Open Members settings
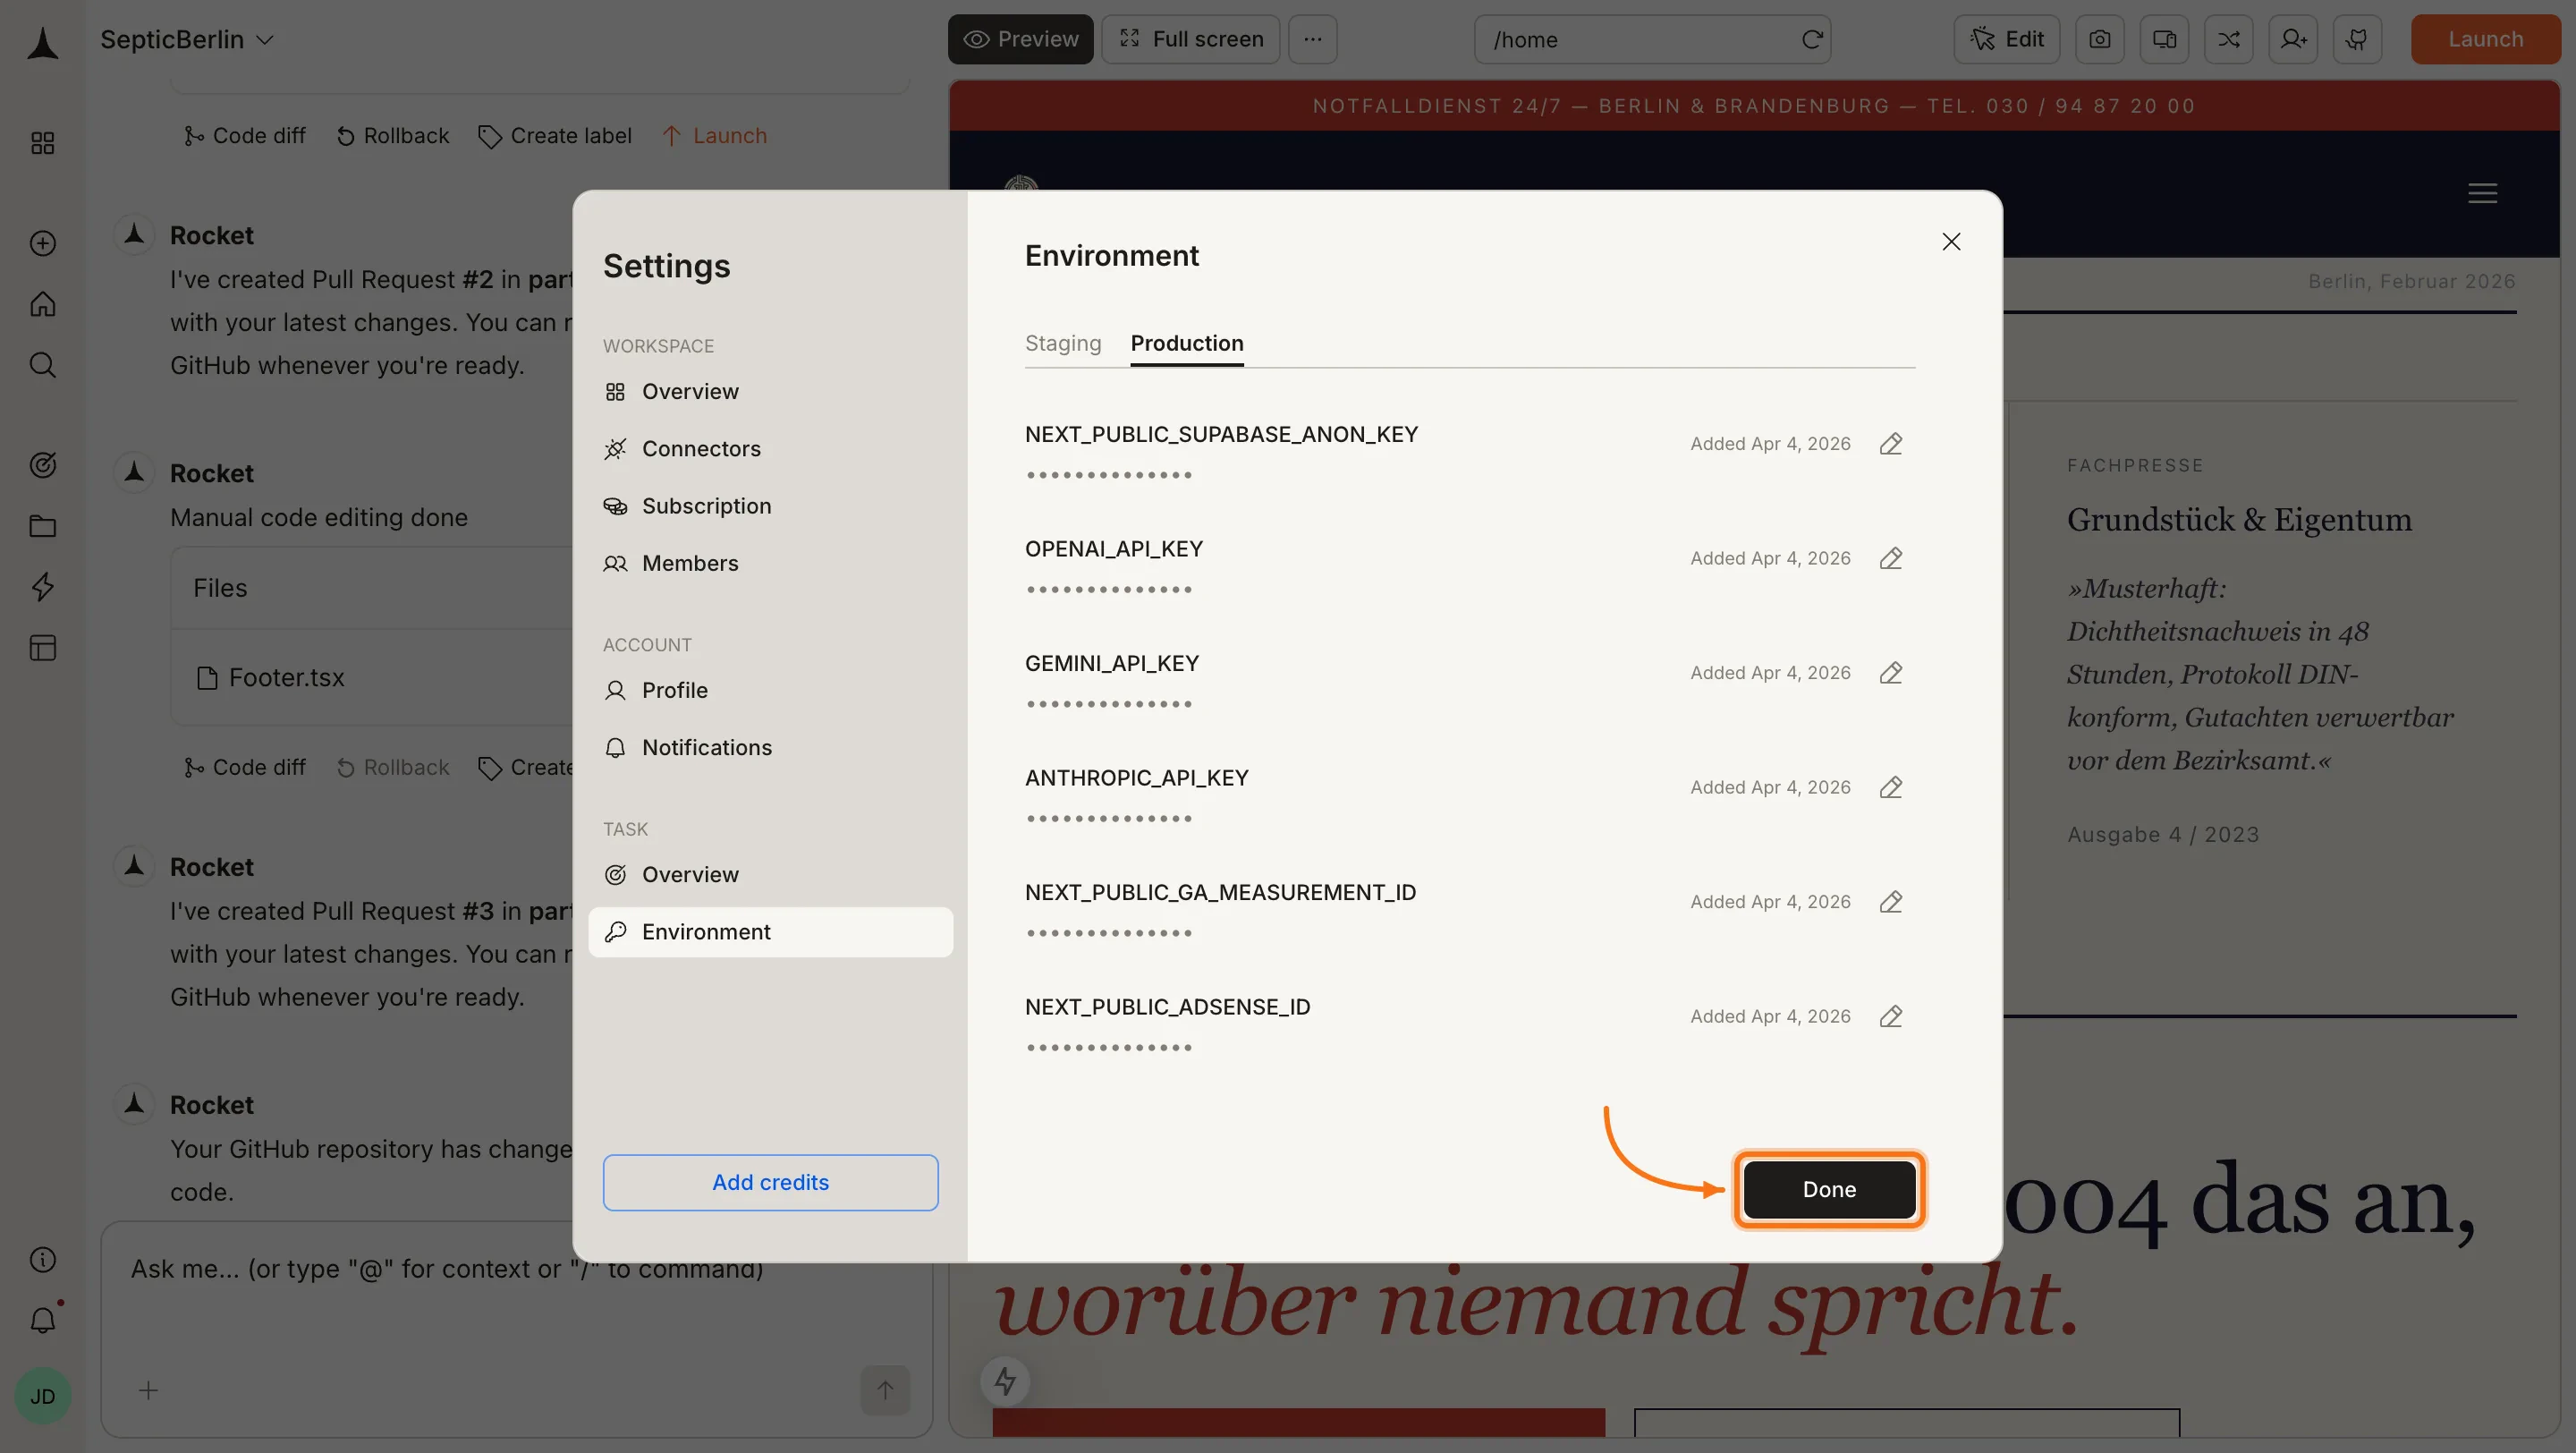The width and height of the screenshot is (2576, 1453). click(x=770, y=563)
